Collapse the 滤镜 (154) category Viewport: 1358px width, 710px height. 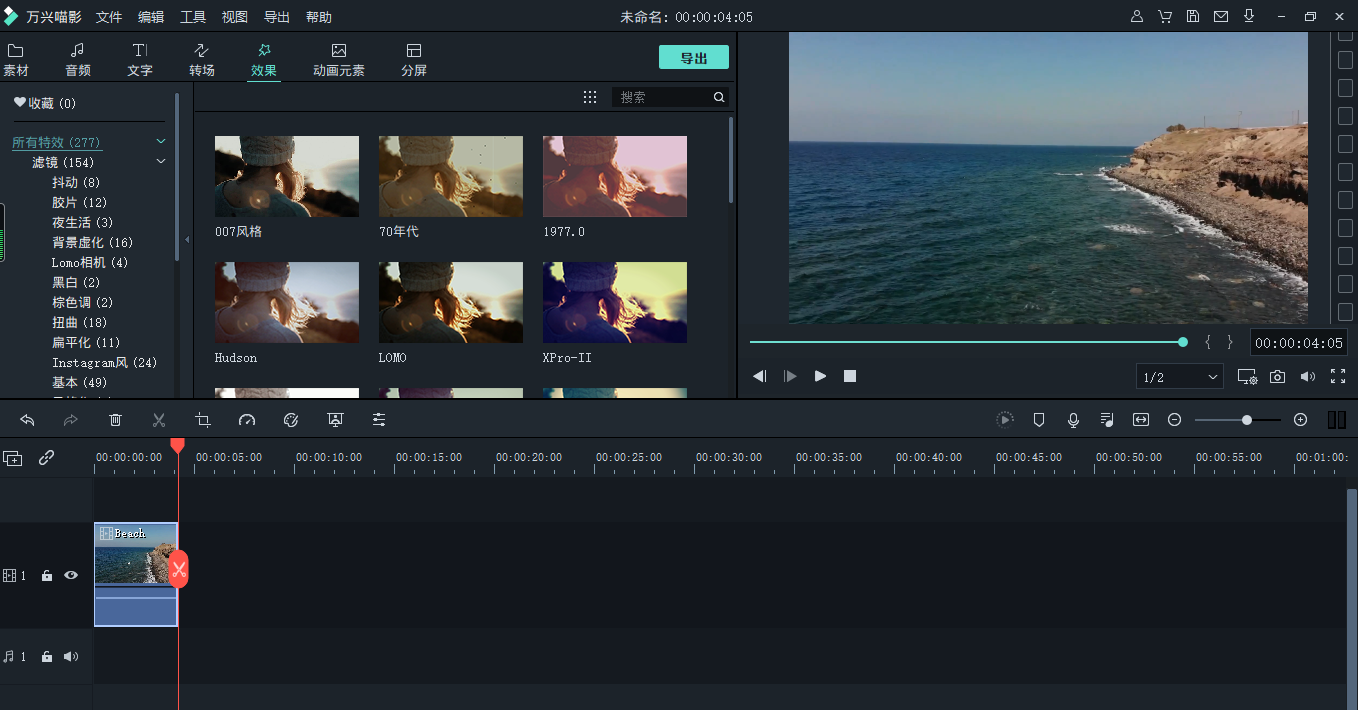161,162
